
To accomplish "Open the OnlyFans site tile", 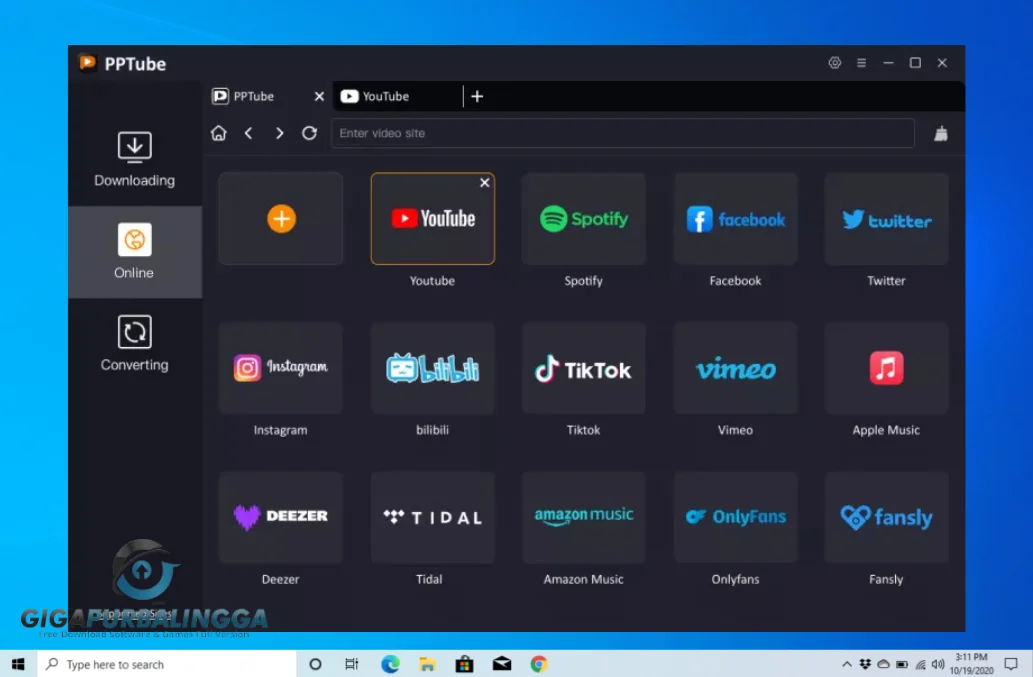I will coord(735,518).
